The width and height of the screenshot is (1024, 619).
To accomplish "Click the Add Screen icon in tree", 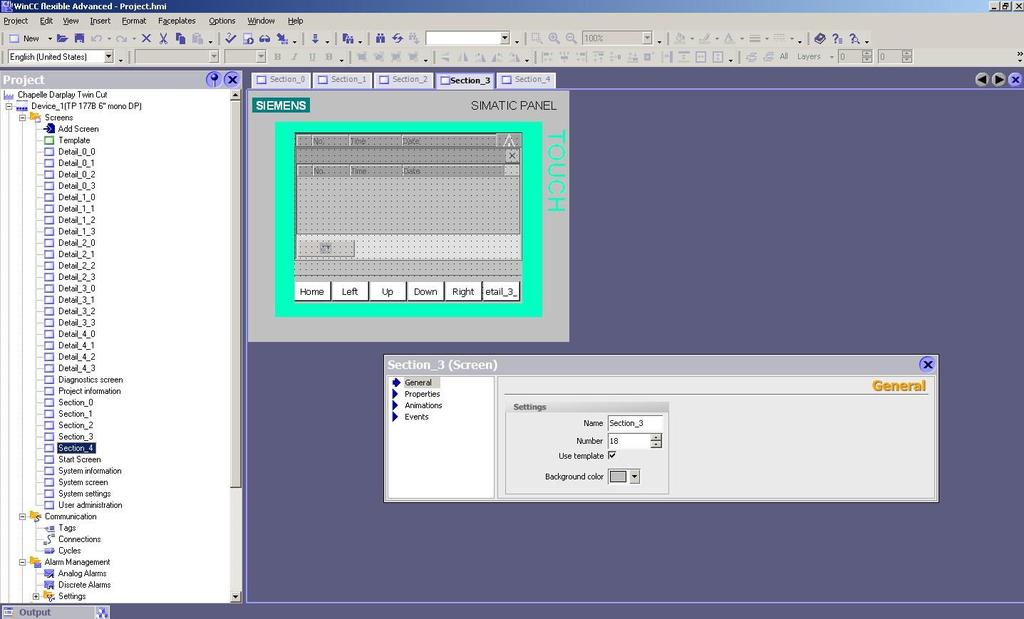I will 49,129.
